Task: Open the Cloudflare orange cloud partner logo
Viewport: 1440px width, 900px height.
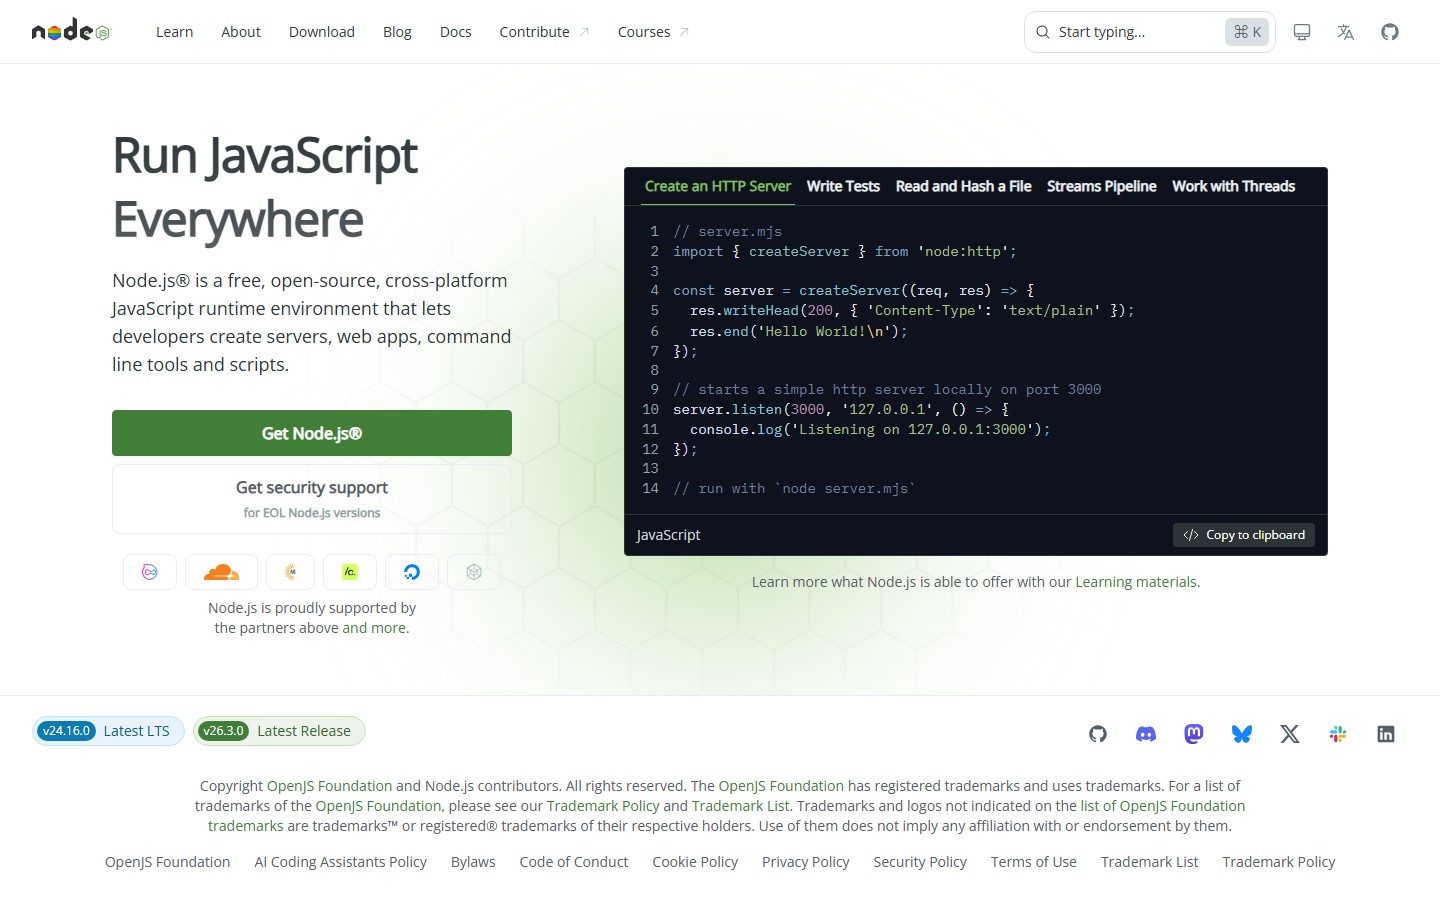Action: 221,572
